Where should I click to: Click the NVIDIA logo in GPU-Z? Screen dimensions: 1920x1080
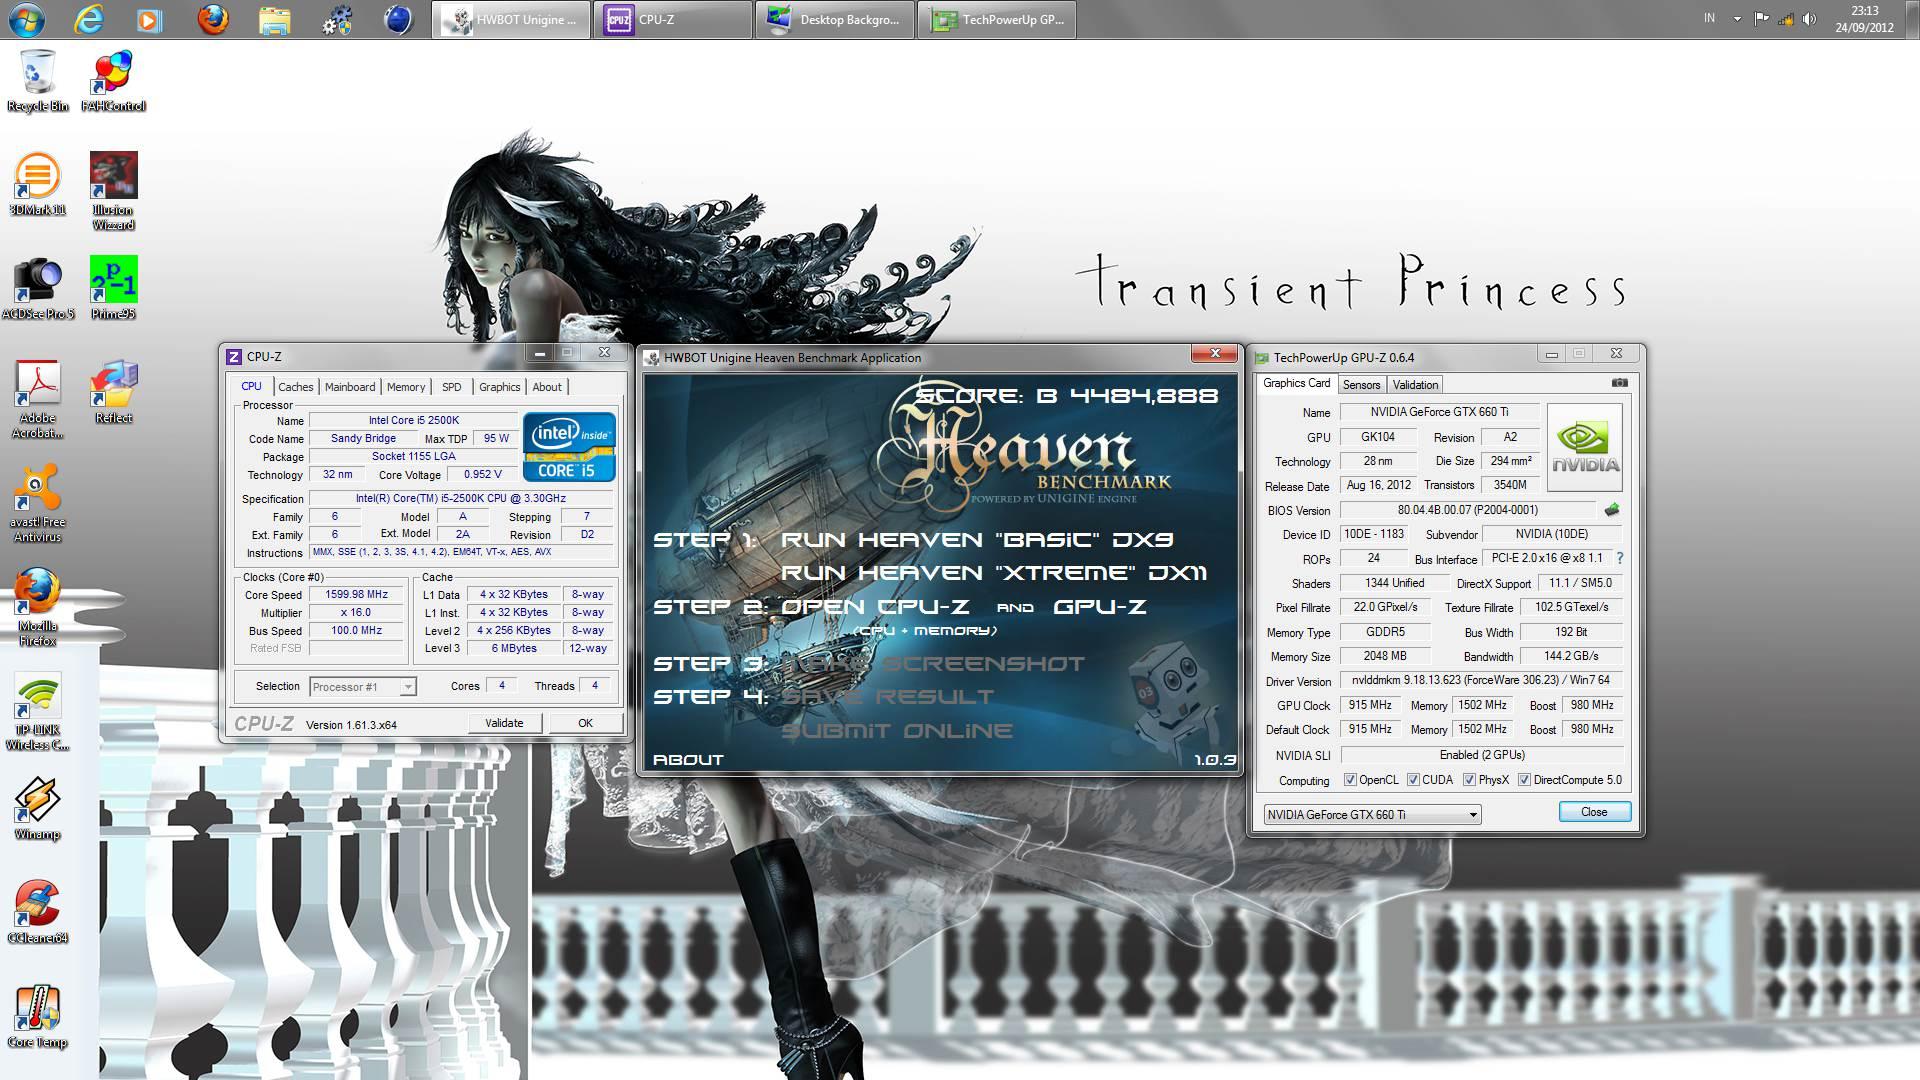point(1585,447)
